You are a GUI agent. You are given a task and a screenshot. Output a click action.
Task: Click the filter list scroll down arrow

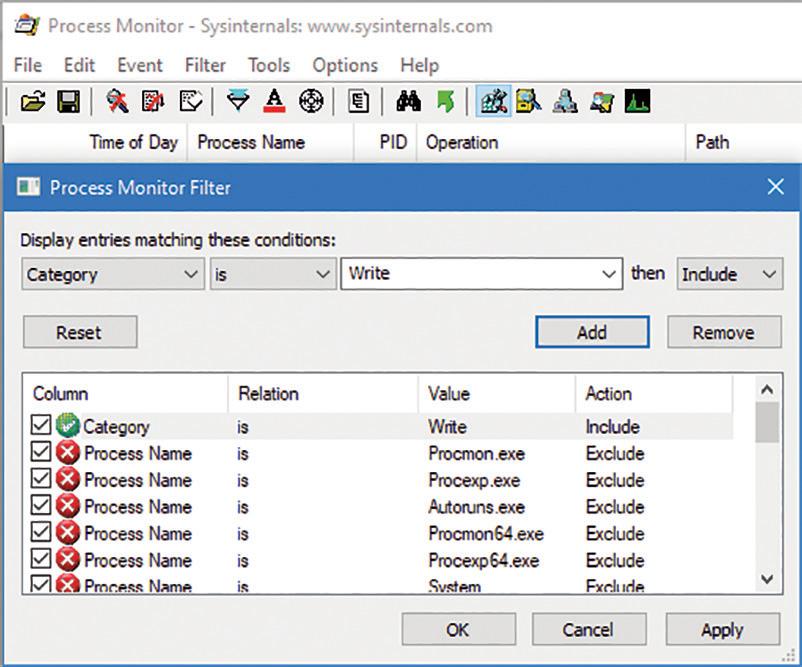click(x=767, y=579)
